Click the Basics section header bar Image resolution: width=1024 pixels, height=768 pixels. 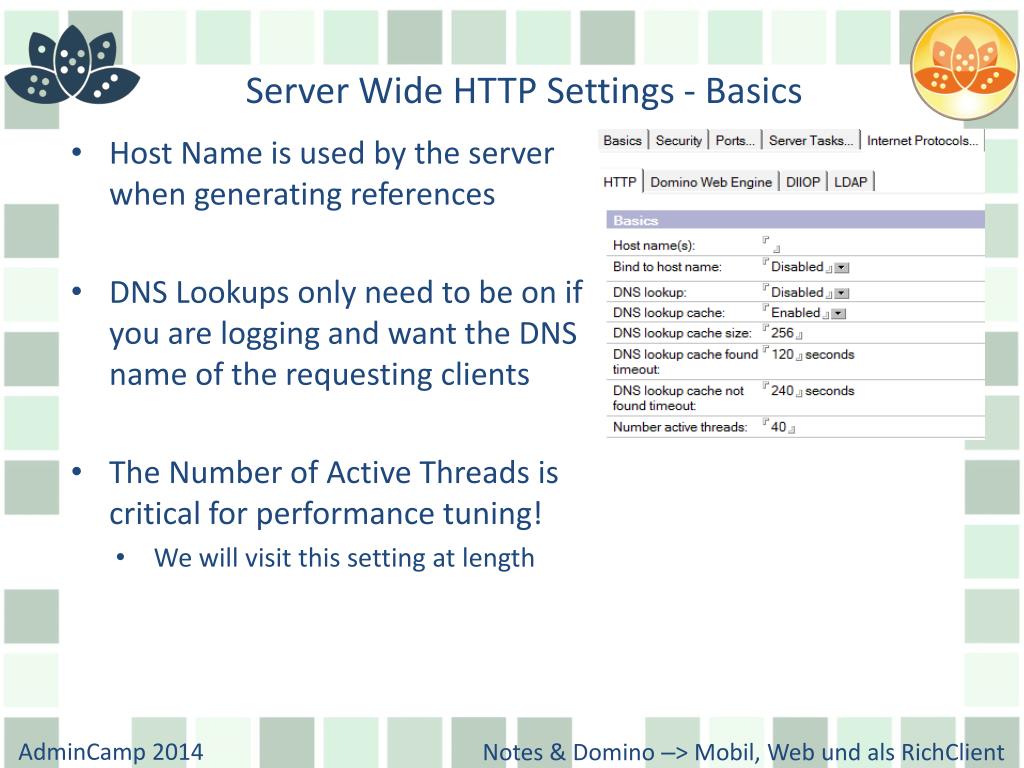(795, 220)
